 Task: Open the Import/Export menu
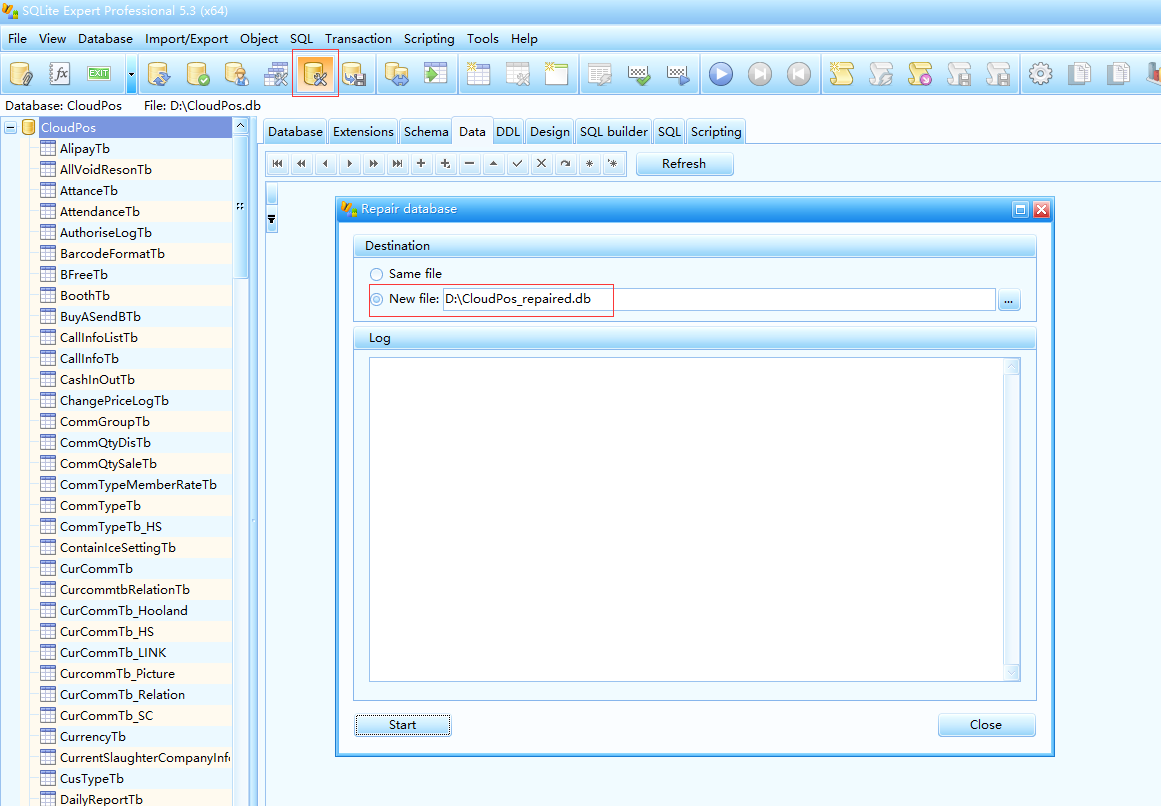pos(187,38)
